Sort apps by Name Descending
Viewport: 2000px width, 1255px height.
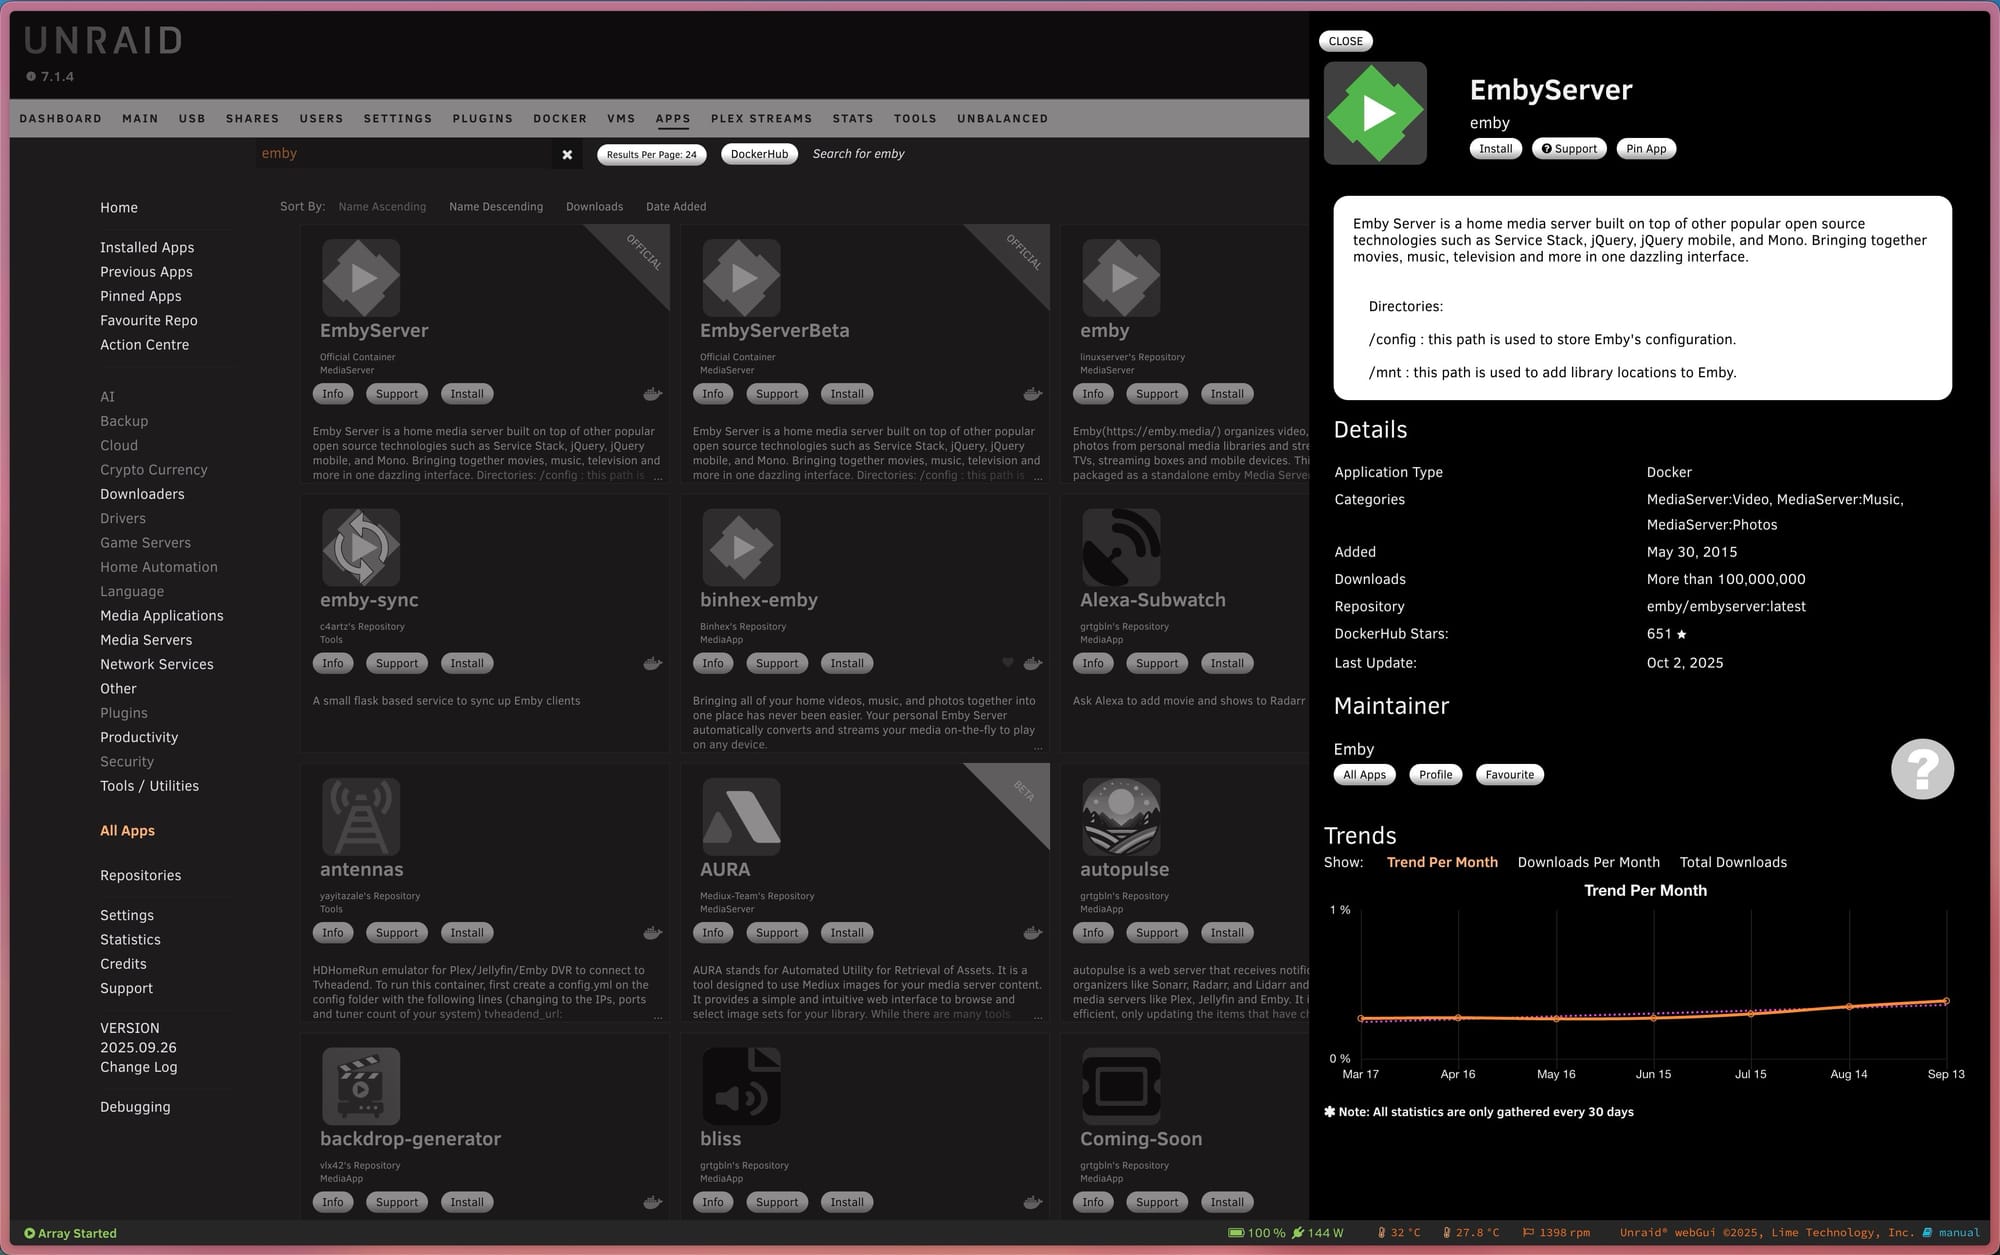coord(496,207)
